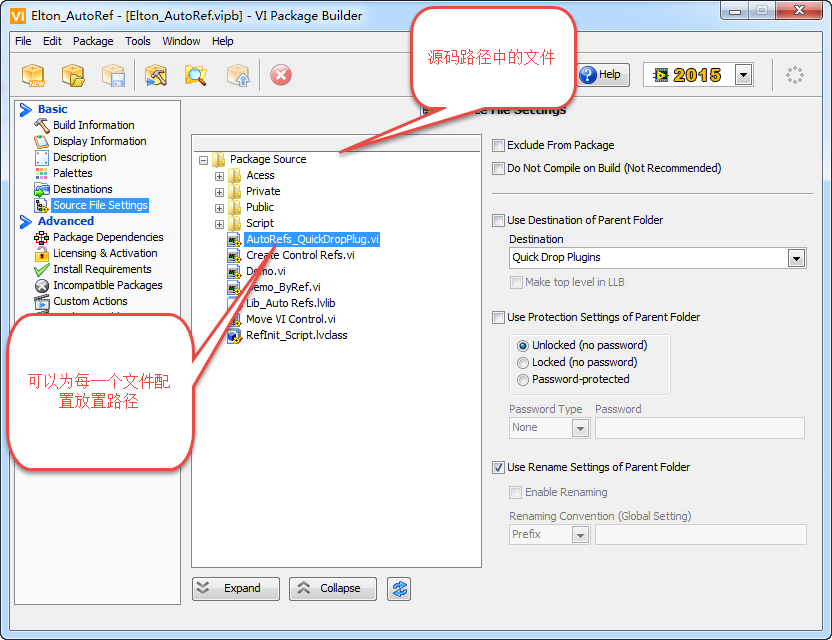832x640 pixels.
Task: Open the Window menu
Action: point(181,41)
